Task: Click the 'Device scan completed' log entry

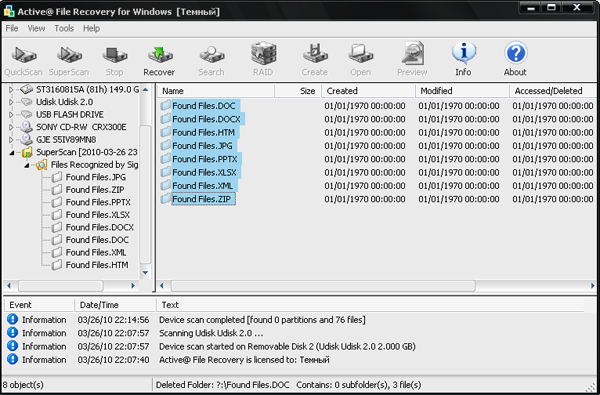Action: pos(262,320)
